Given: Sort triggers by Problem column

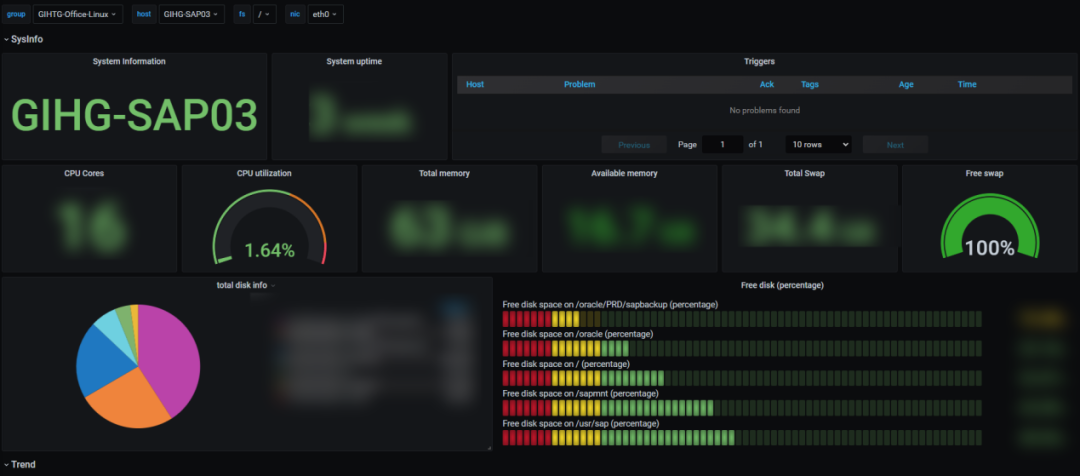Looking at the screenshot, I should [579, 85].
